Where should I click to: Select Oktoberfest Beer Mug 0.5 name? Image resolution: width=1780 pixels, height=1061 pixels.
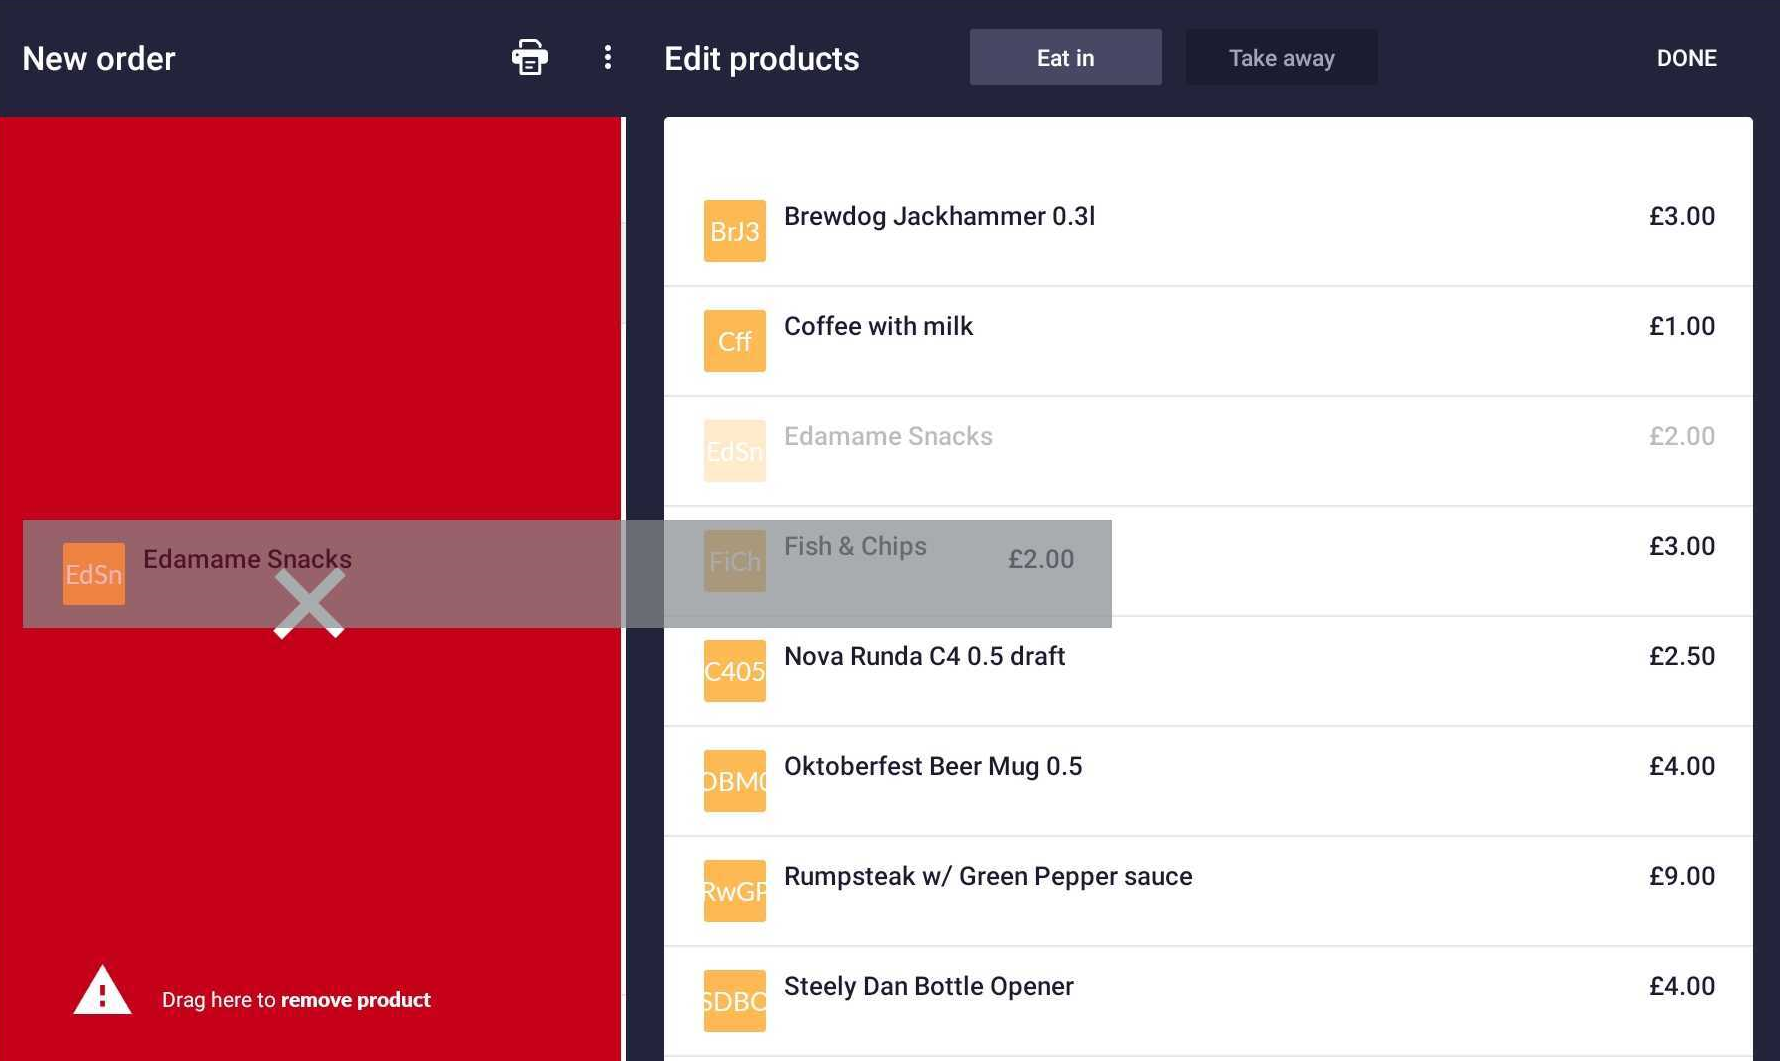[x=933, y=766]
